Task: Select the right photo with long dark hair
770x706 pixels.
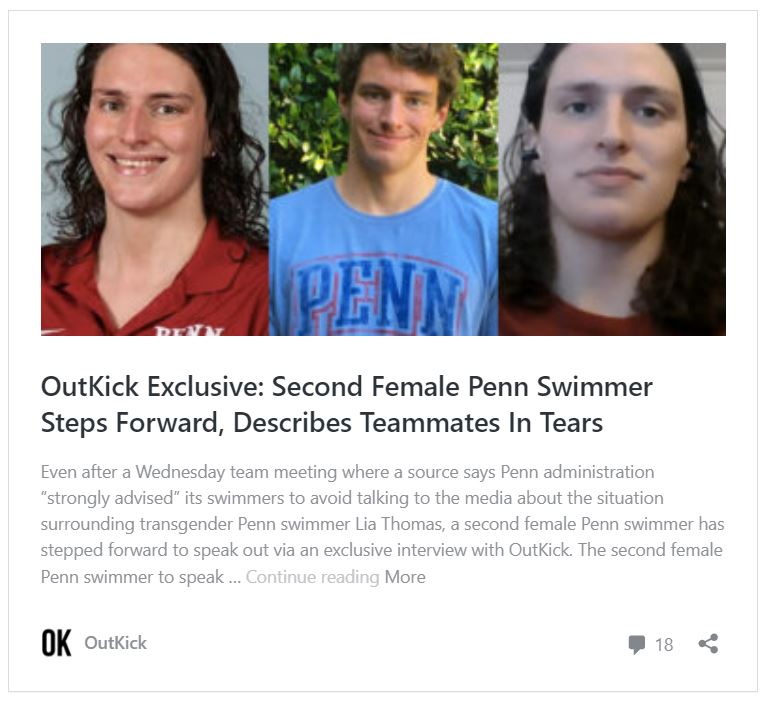Action: click(612, 190)
